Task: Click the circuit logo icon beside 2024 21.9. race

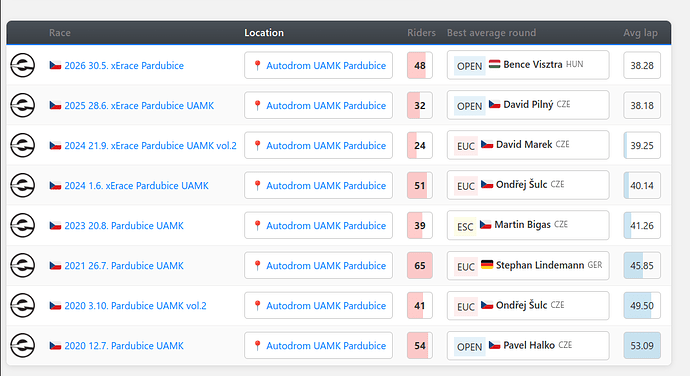Action: pyautogui.click(x=22, y=145)
